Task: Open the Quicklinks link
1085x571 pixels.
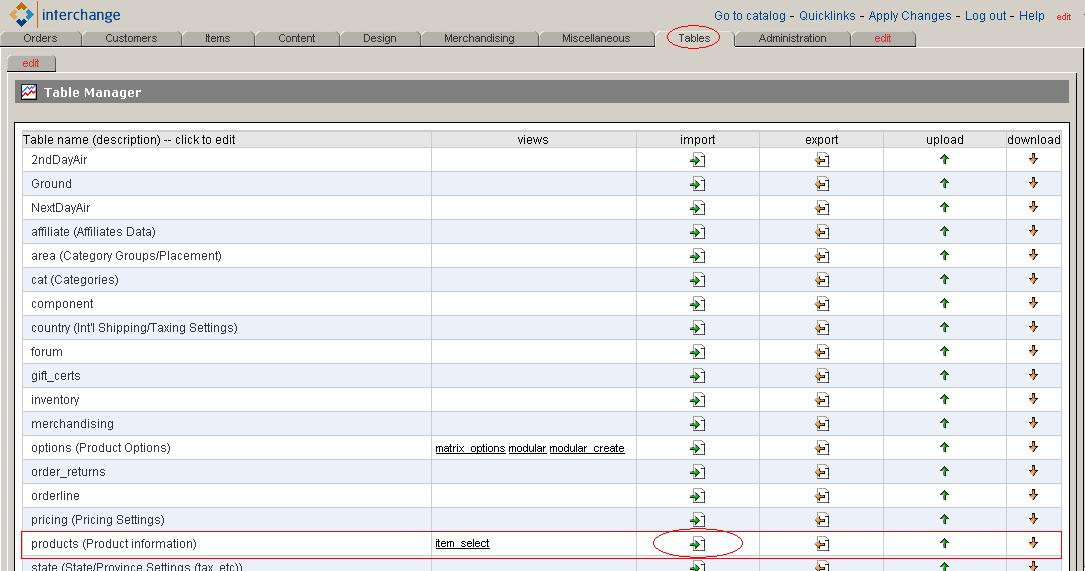Action: 827,16
